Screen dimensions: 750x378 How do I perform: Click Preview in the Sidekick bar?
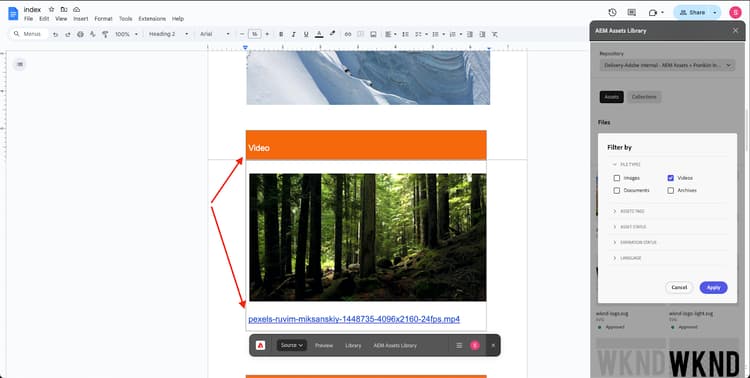(x=324, y=345)
